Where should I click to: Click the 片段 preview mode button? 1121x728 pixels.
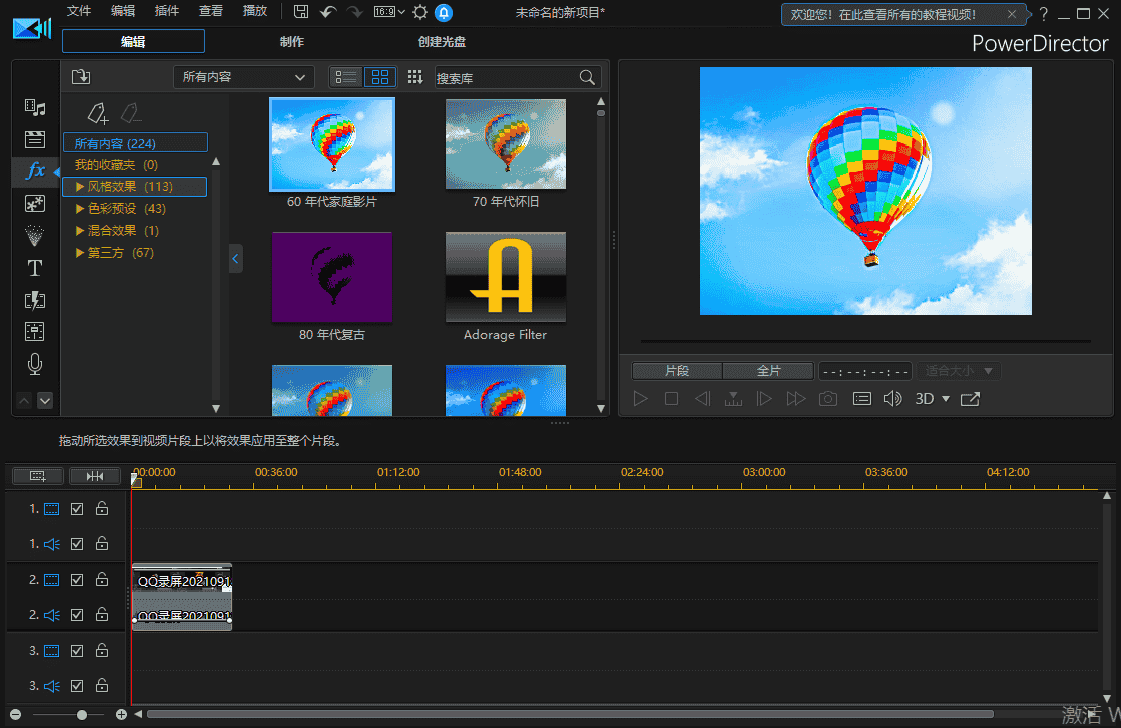[x=677, y=371]
